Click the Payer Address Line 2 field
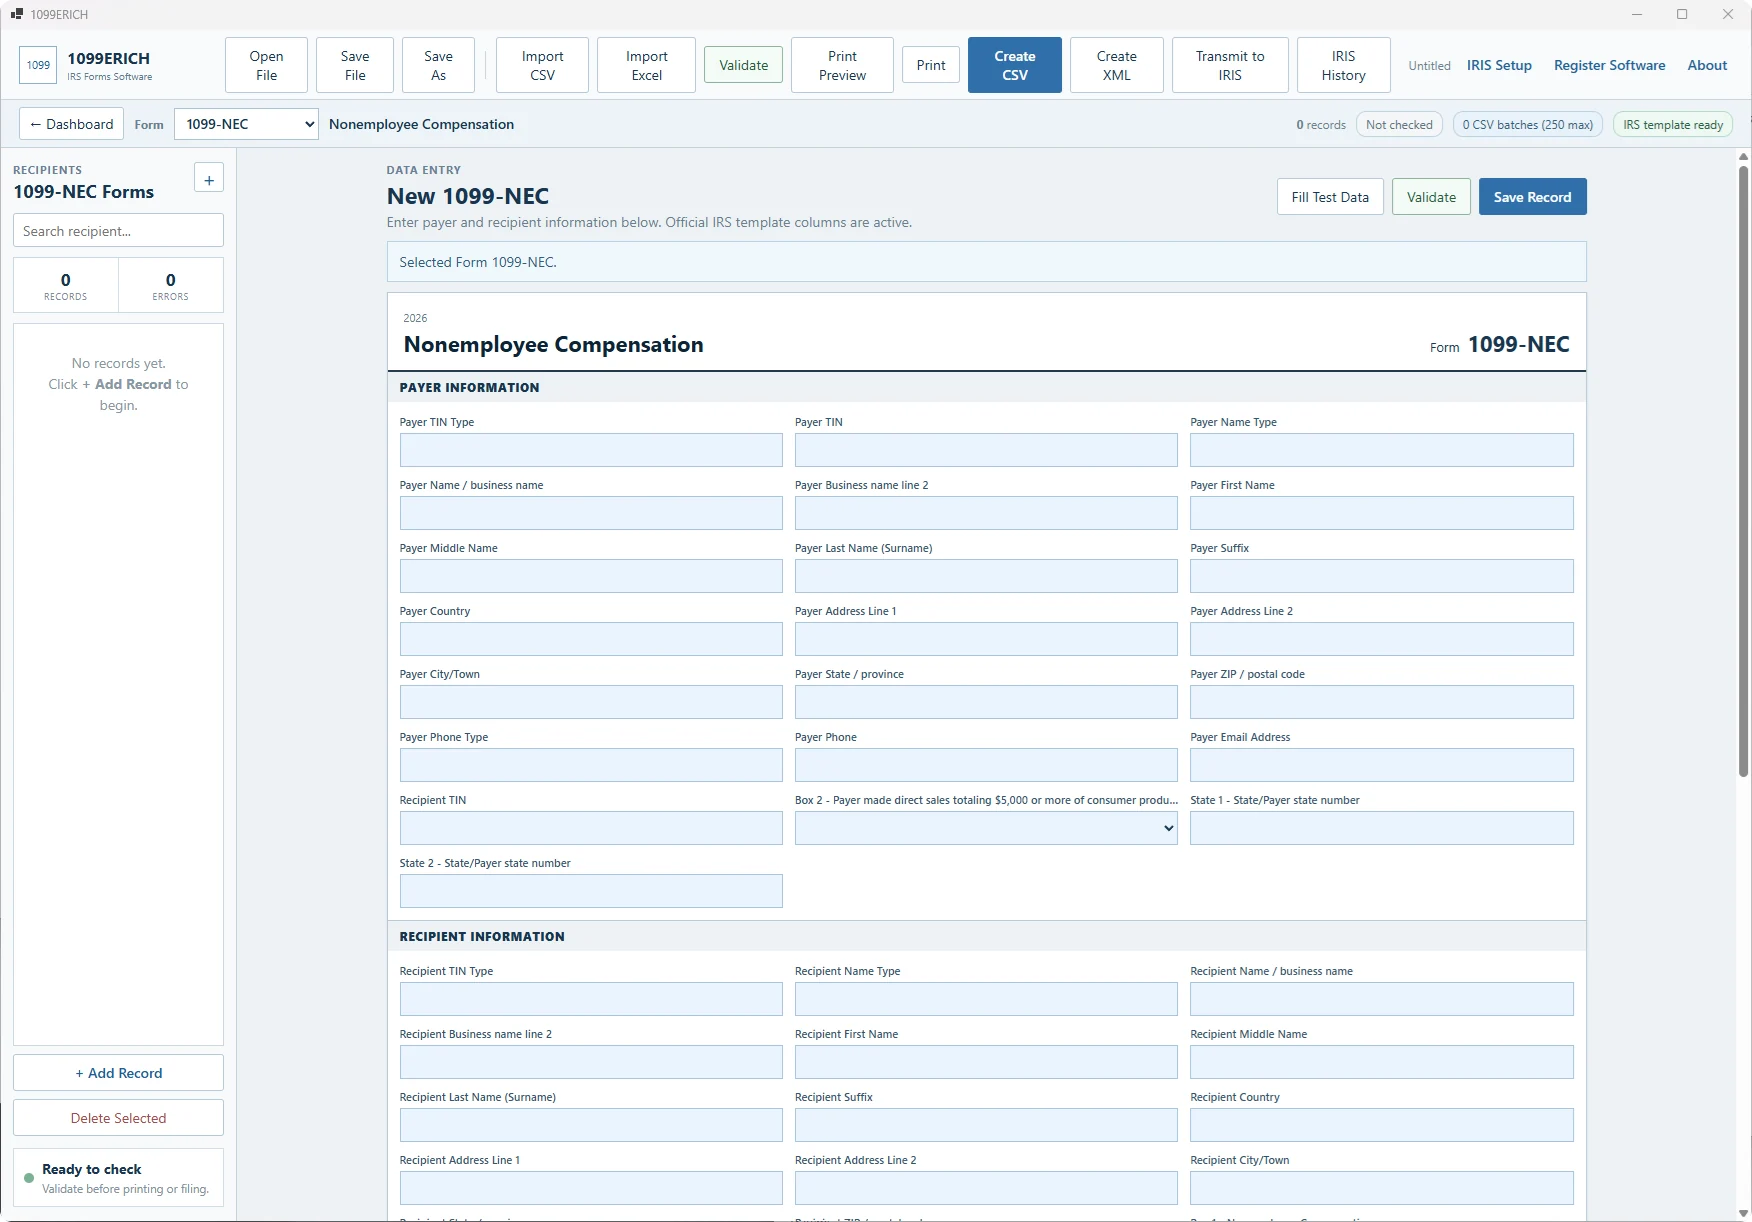Image resolution: width=1752 pixels, height=1222 pixels. [x=1382, y=639]
